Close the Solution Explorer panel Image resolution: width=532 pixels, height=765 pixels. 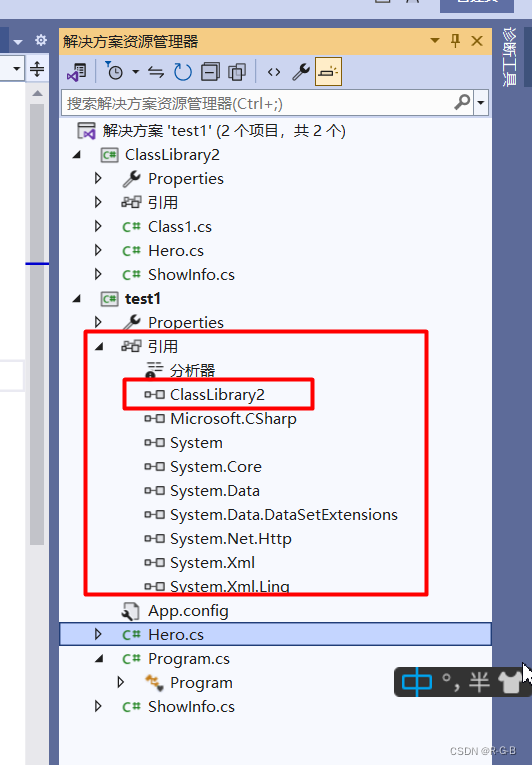pyautogui.click(x=477, y=40)
